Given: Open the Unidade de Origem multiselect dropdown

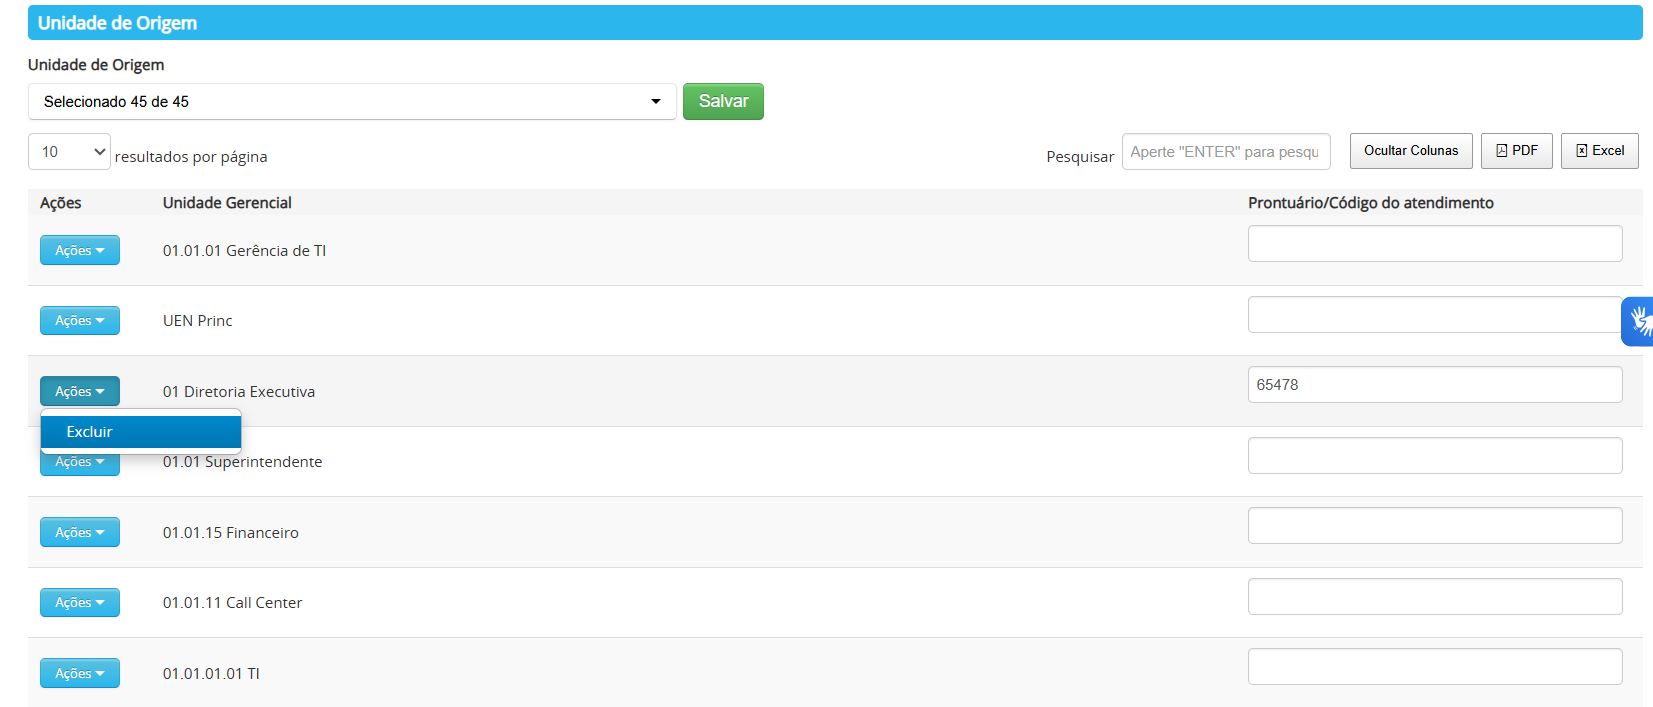Looking at the screenshot, I should click(352, 102).
